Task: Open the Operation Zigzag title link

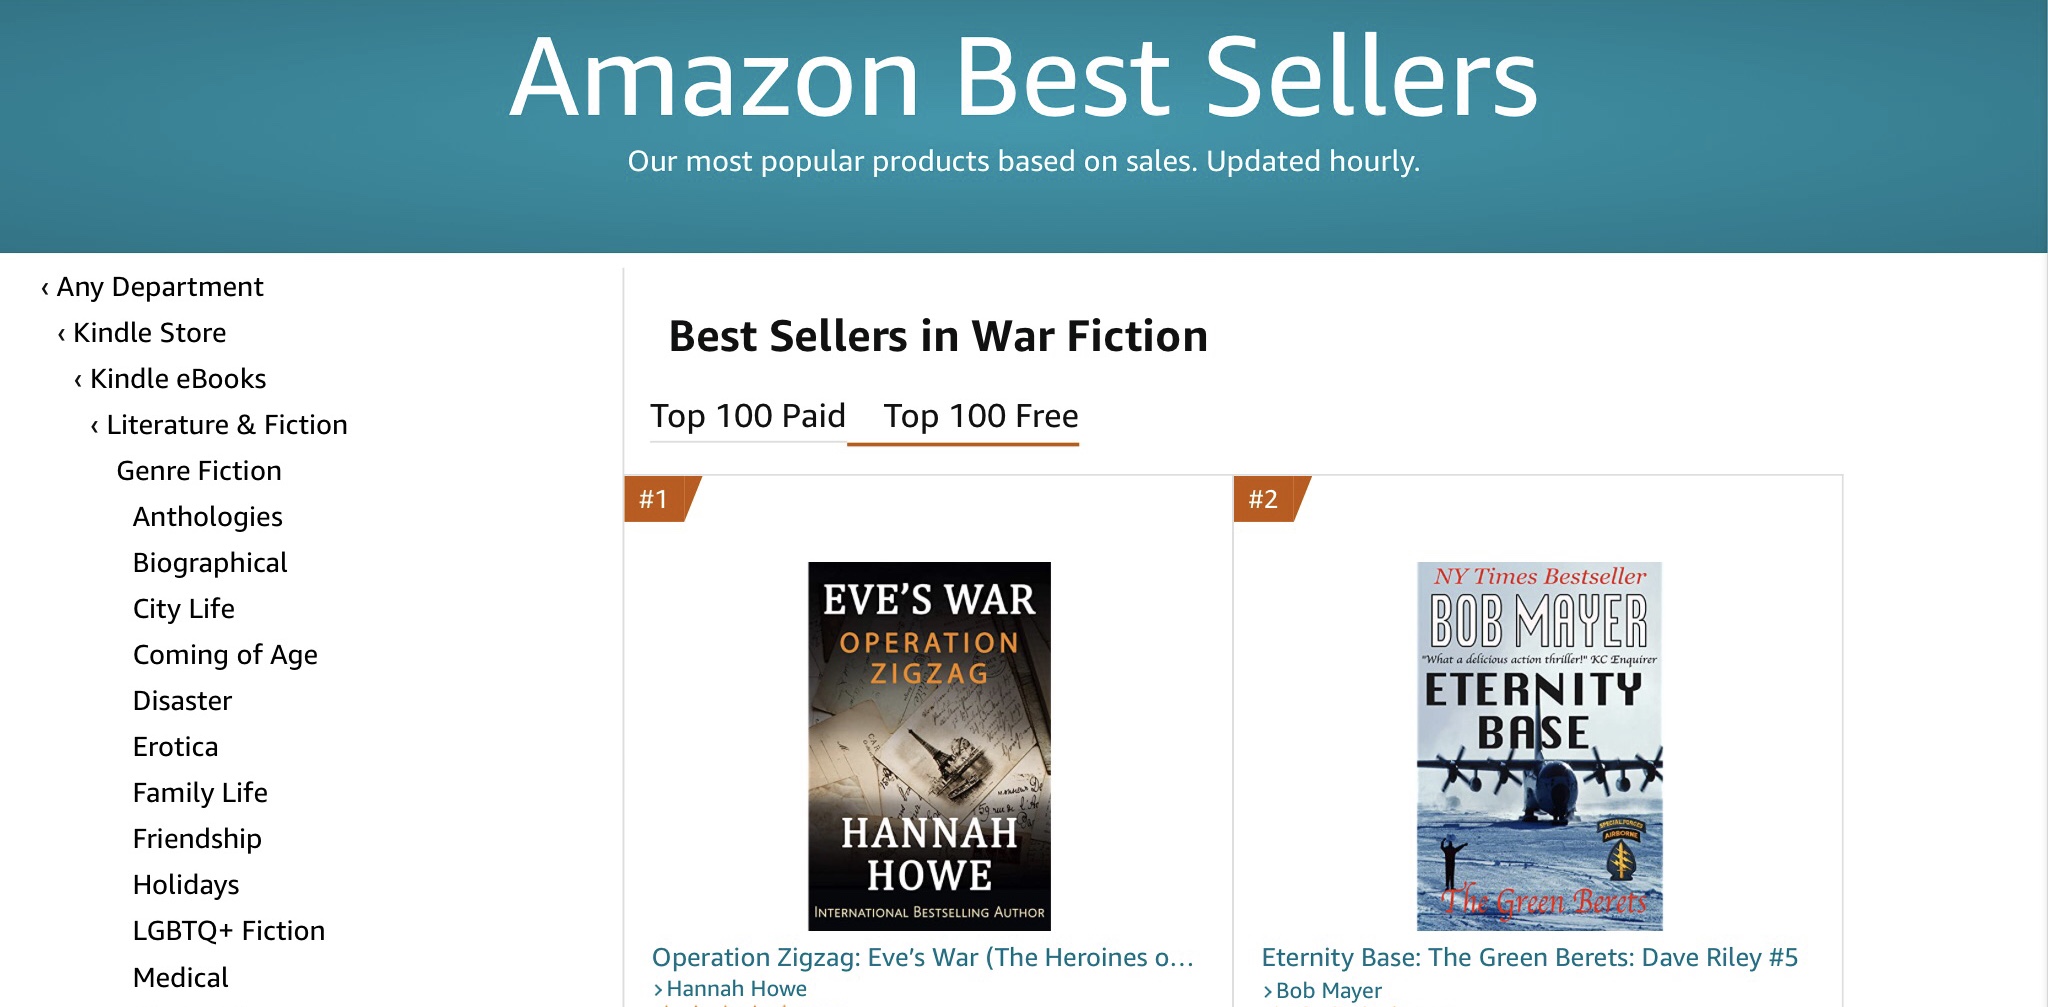Action: tap(922, 958)
